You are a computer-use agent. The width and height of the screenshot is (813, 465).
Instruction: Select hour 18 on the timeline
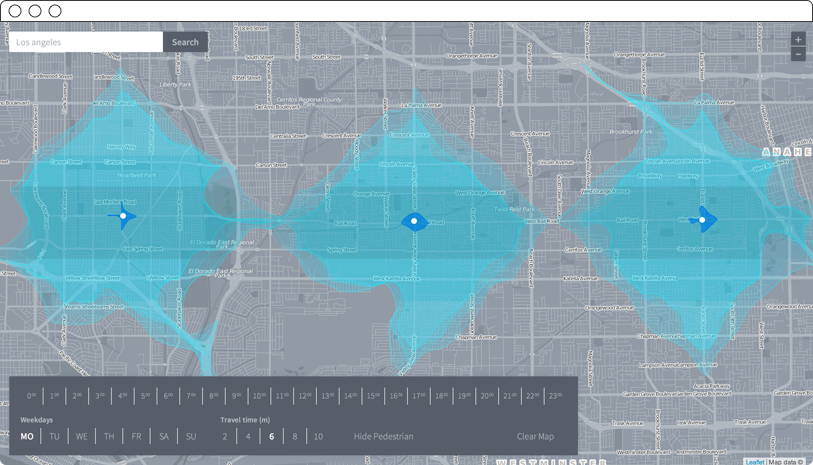441,396
